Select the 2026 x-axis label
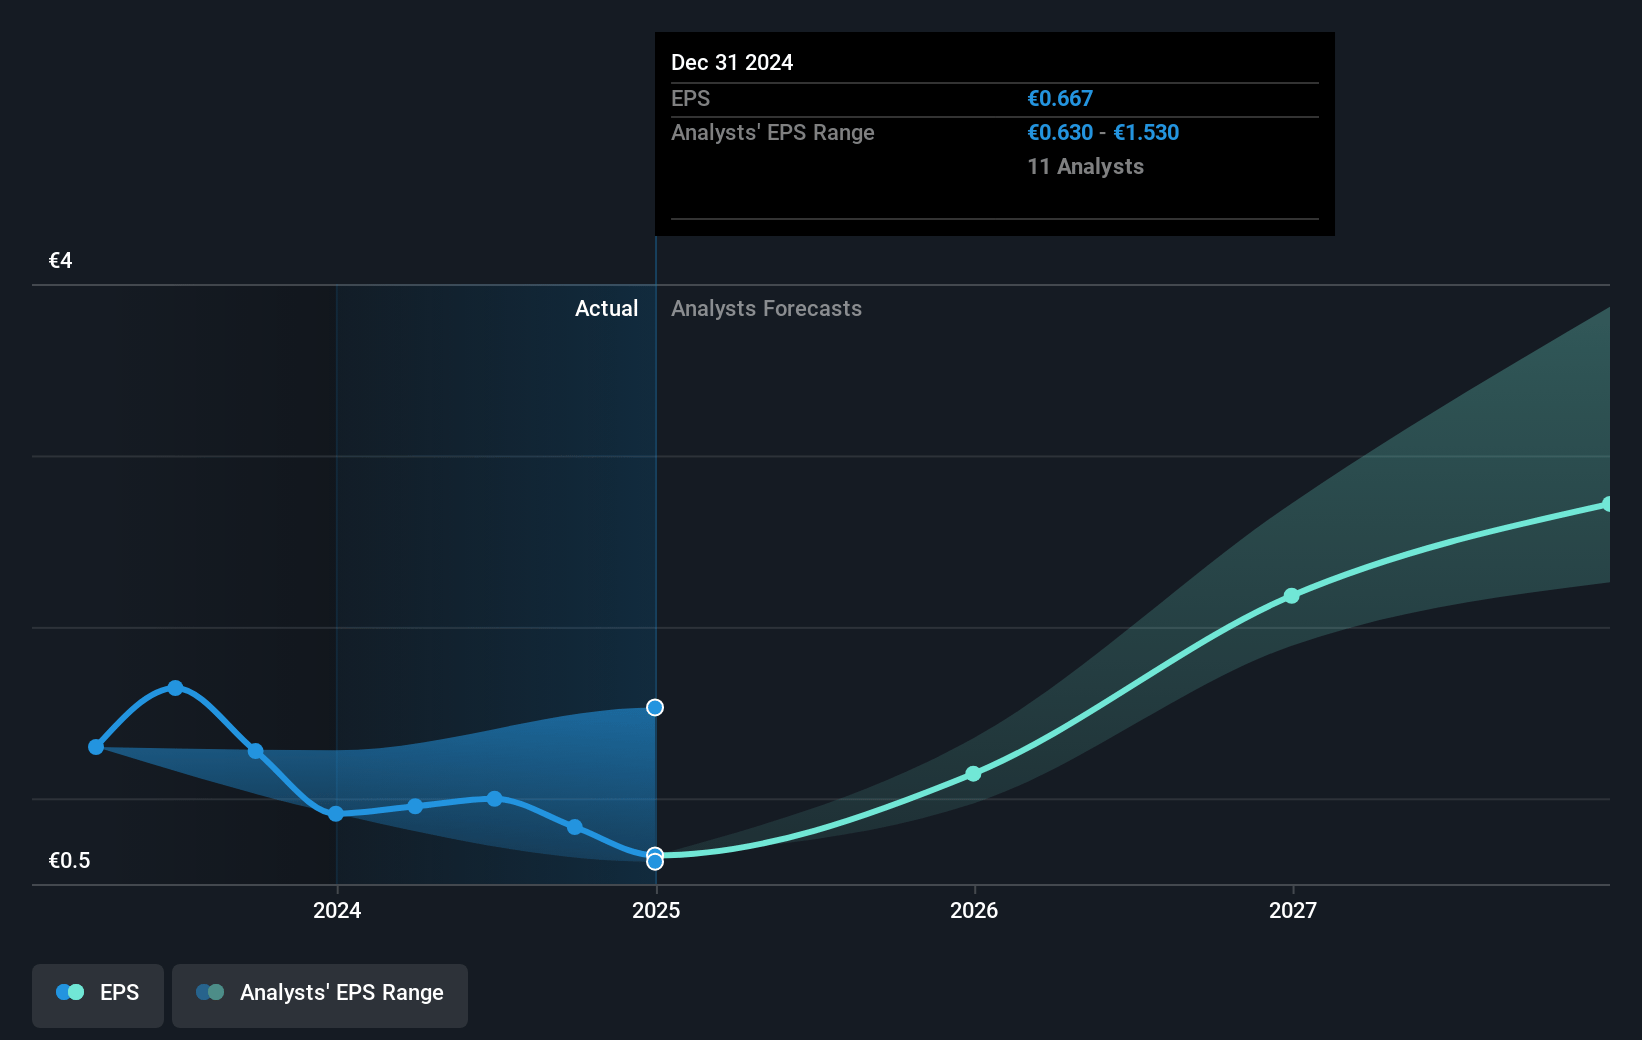Viewport: 1642px width, 1040px height. tap(974, 910)
